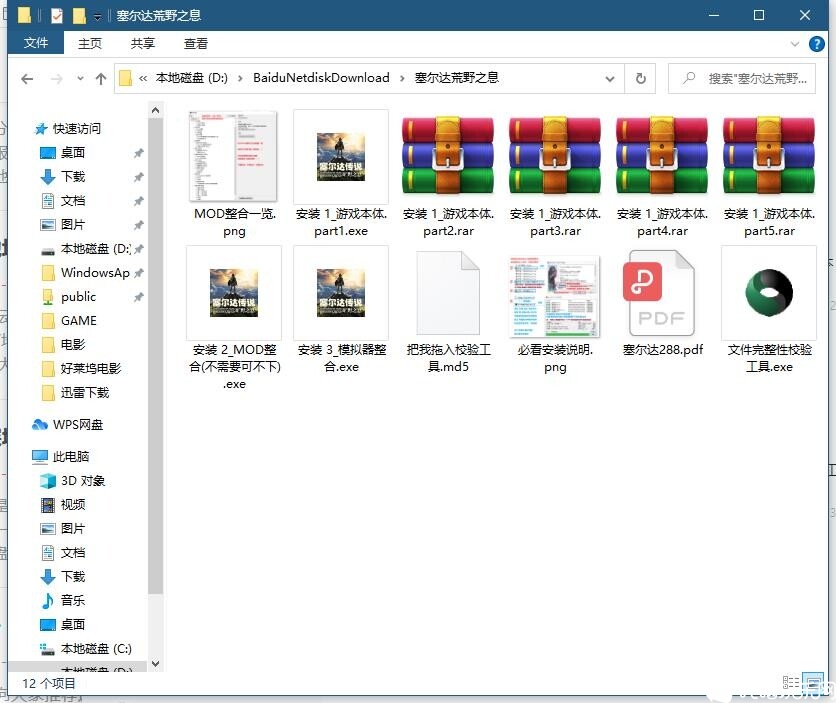Open 文档 under 此电脑
The height and width of the screenshot is (703, 836).
pos(72,553)
